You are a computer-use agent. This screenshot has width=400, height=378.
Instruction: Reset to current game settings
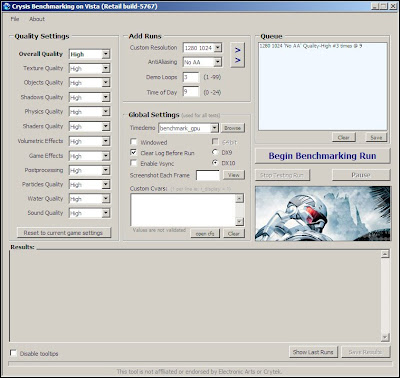coord(64,233)
